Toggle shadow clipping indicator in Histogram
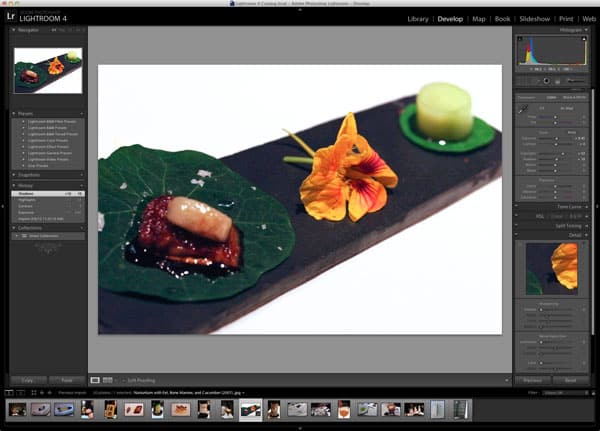This screenshot has width=600, height=431. (x=521, y=40)
